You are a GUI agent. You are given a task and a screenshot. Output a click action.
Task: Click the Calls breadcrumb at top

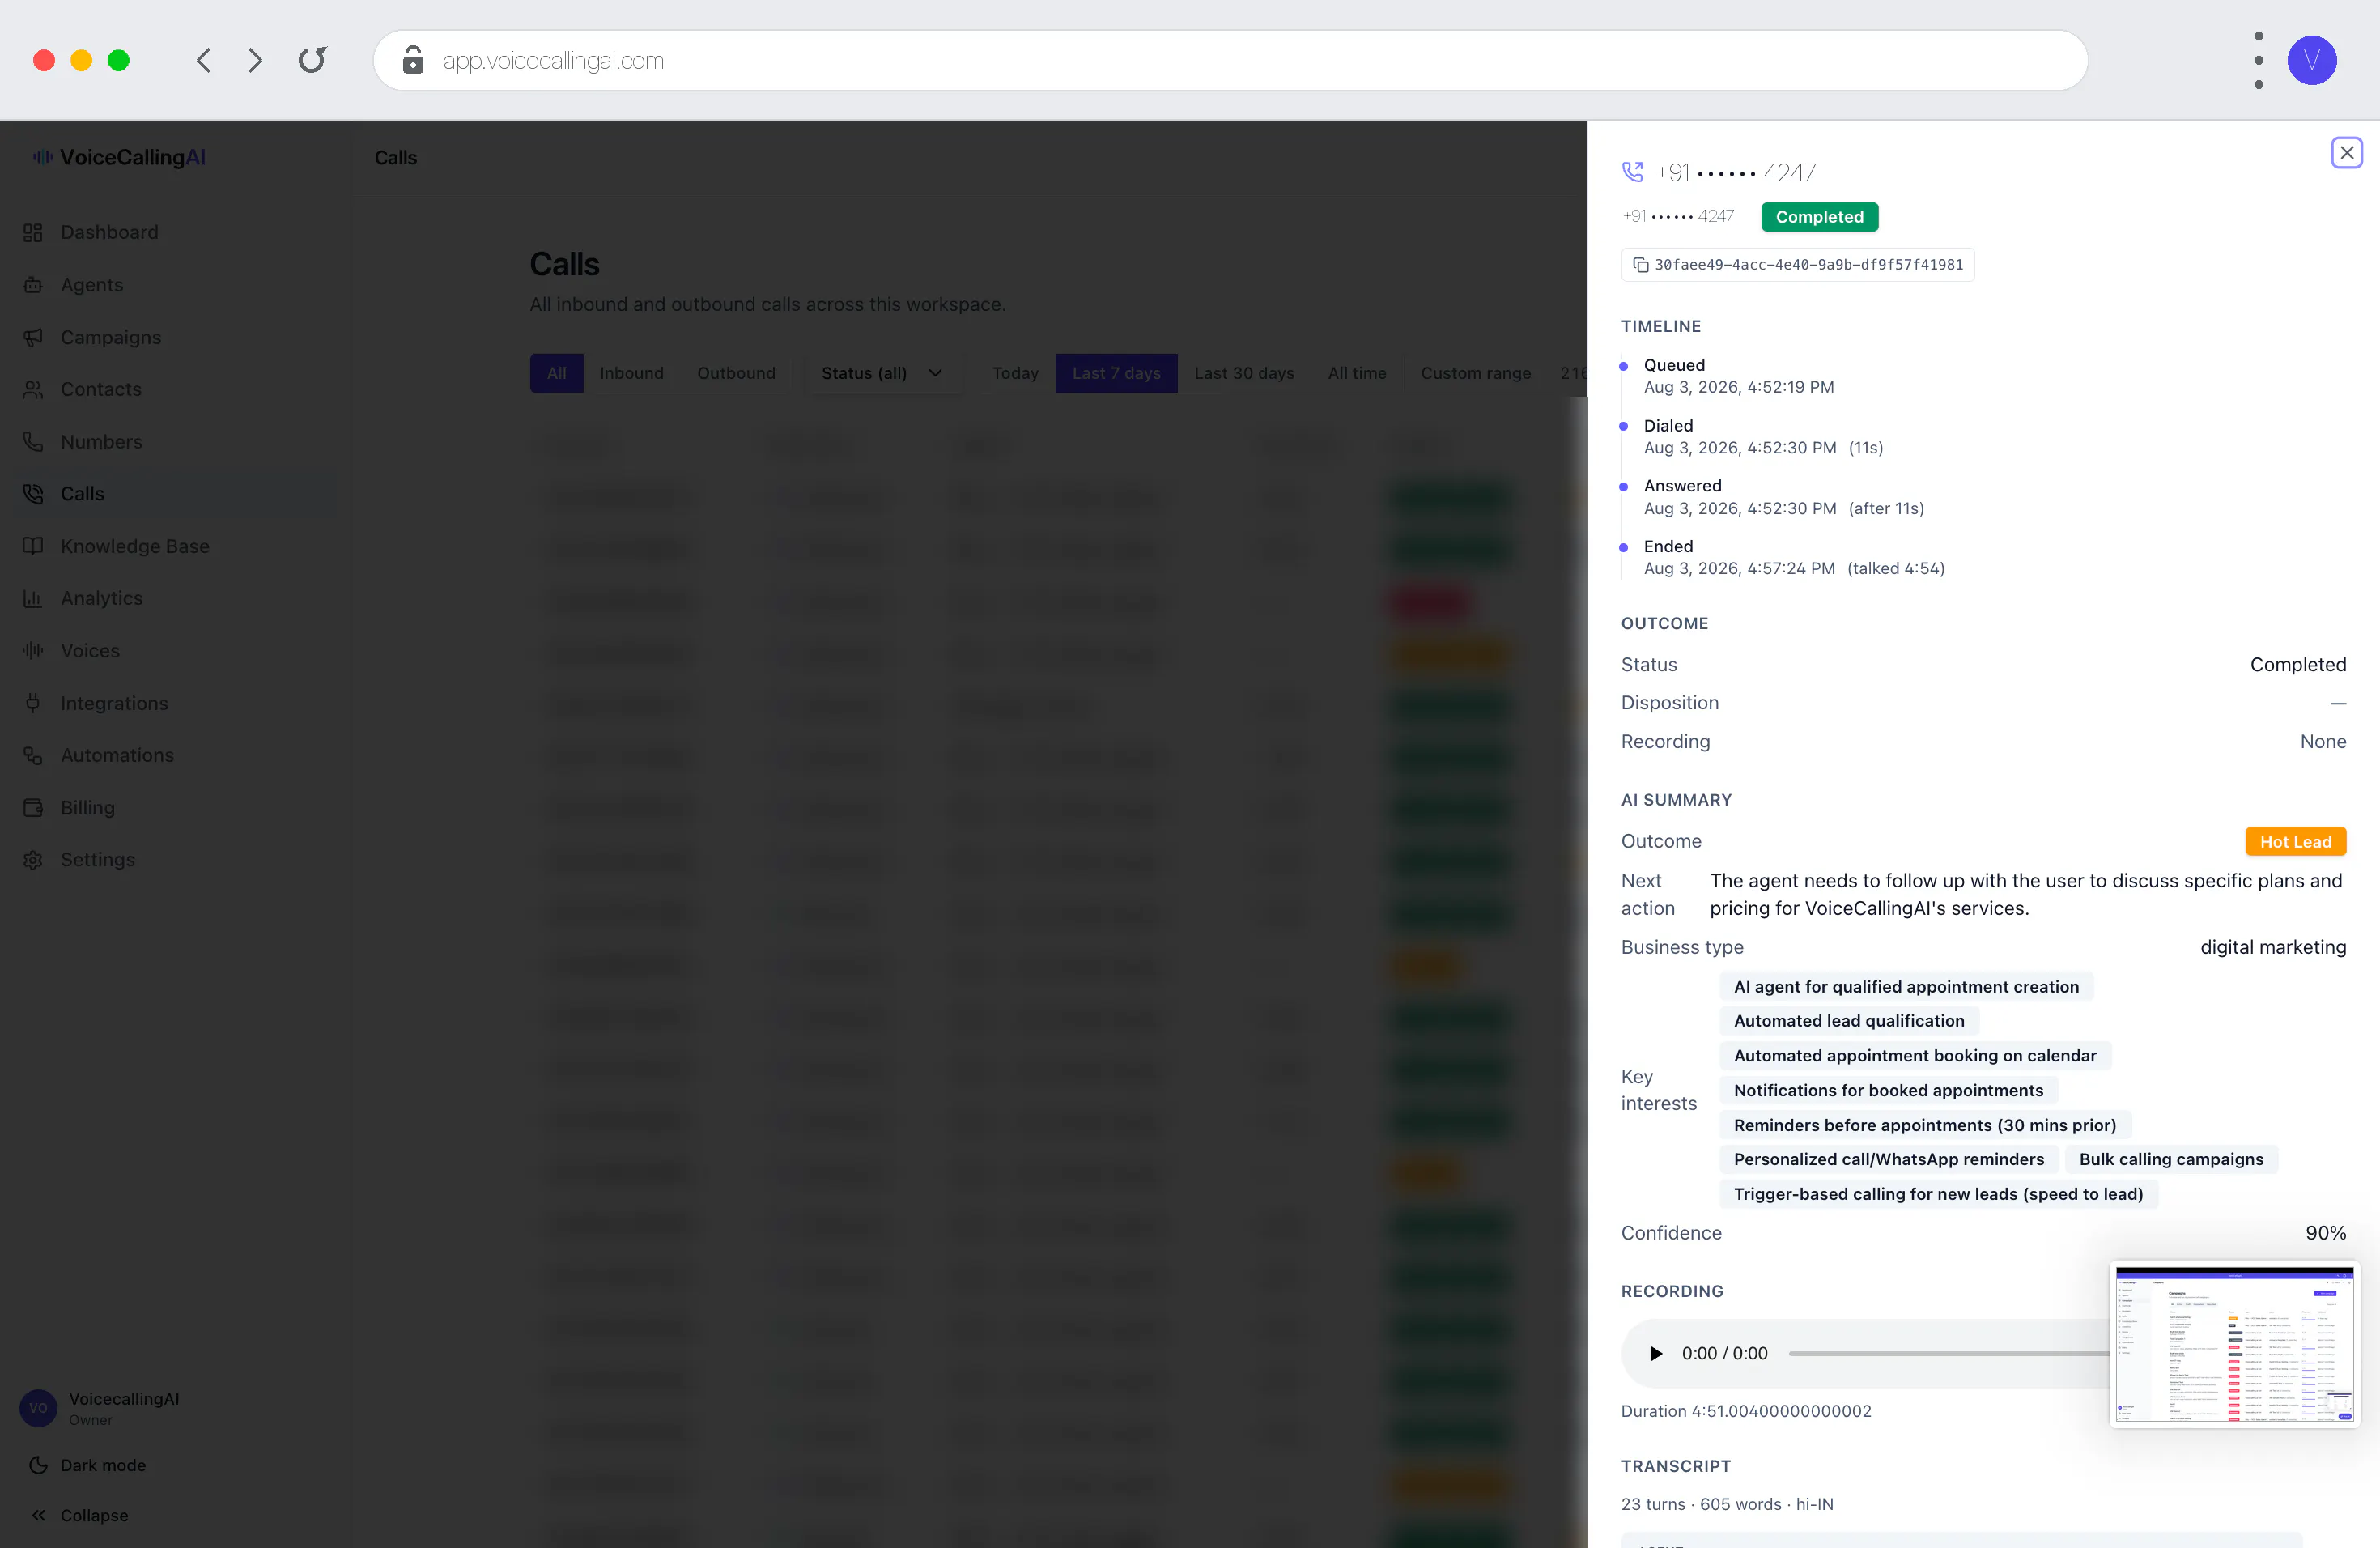coord(396,158)
